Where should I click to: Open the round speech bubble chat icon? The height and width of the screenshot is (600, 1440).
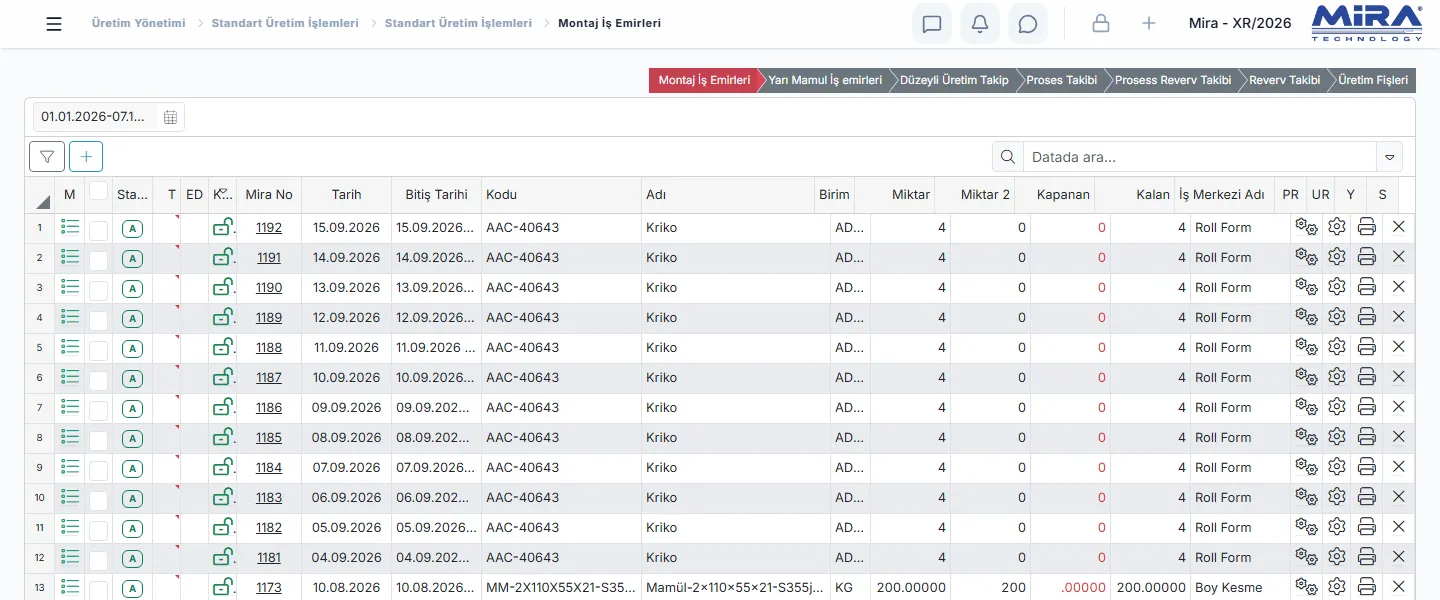coord(1028,24)
